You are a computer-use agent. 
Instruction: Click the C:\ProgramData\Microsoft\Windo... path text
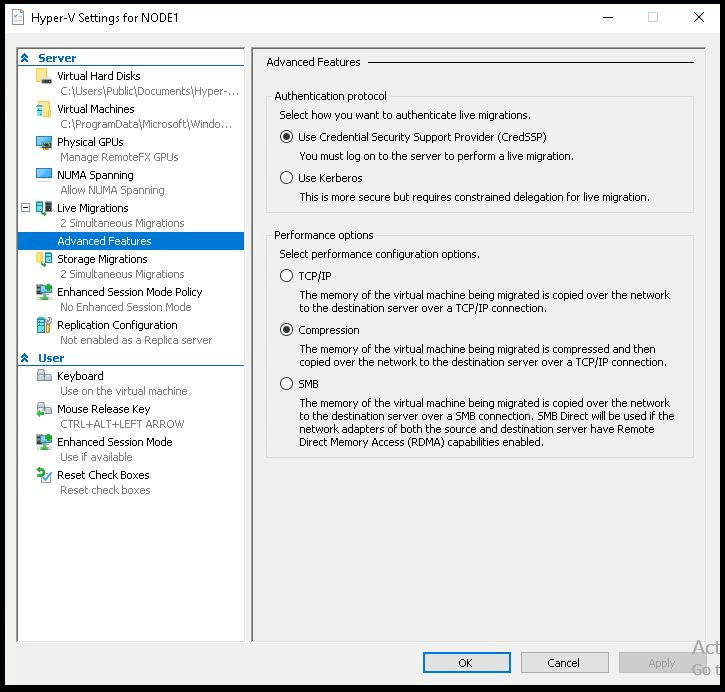pyautogui.click(x=146, y=124)
